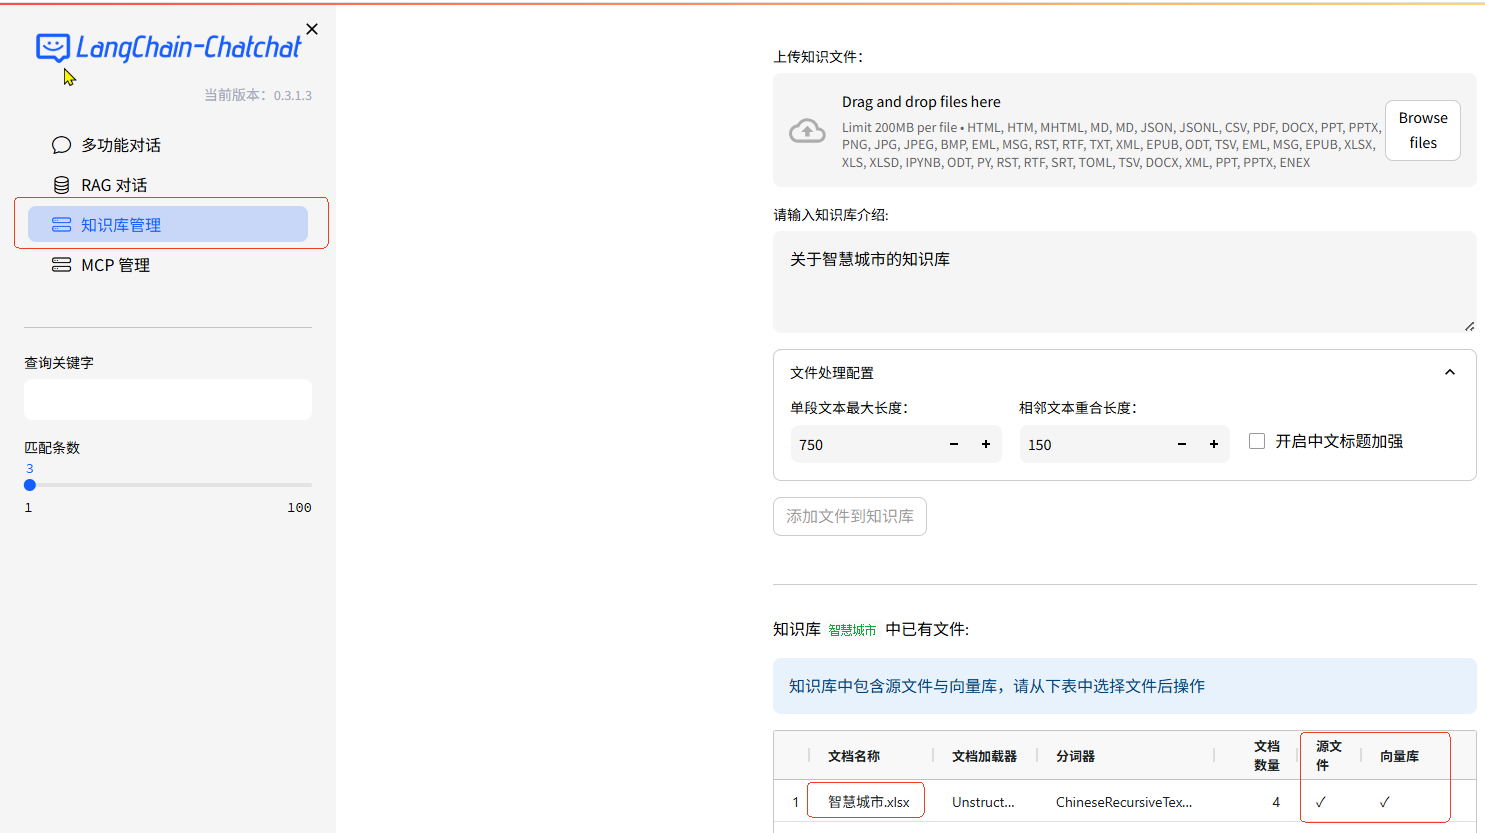Click the 知识库管理 sidebar icon
This screenshot has height=833, width=1485.
pyautogui.click(x=61, y=224)
